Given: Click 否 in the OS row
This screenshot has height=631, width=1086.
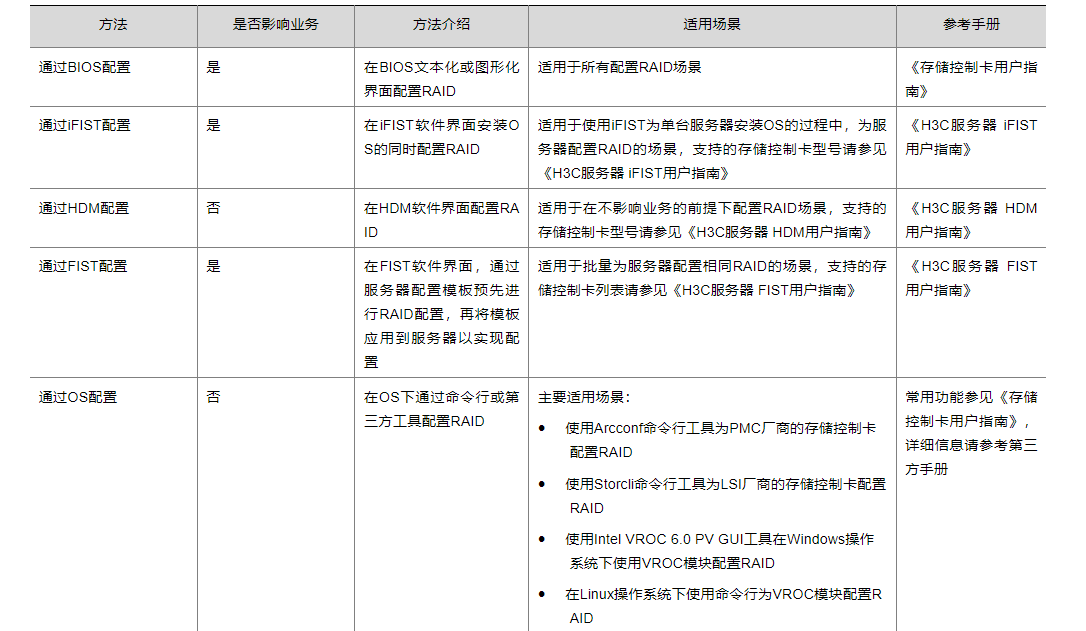Looking at the screenshot, I should tap(213, 398).
